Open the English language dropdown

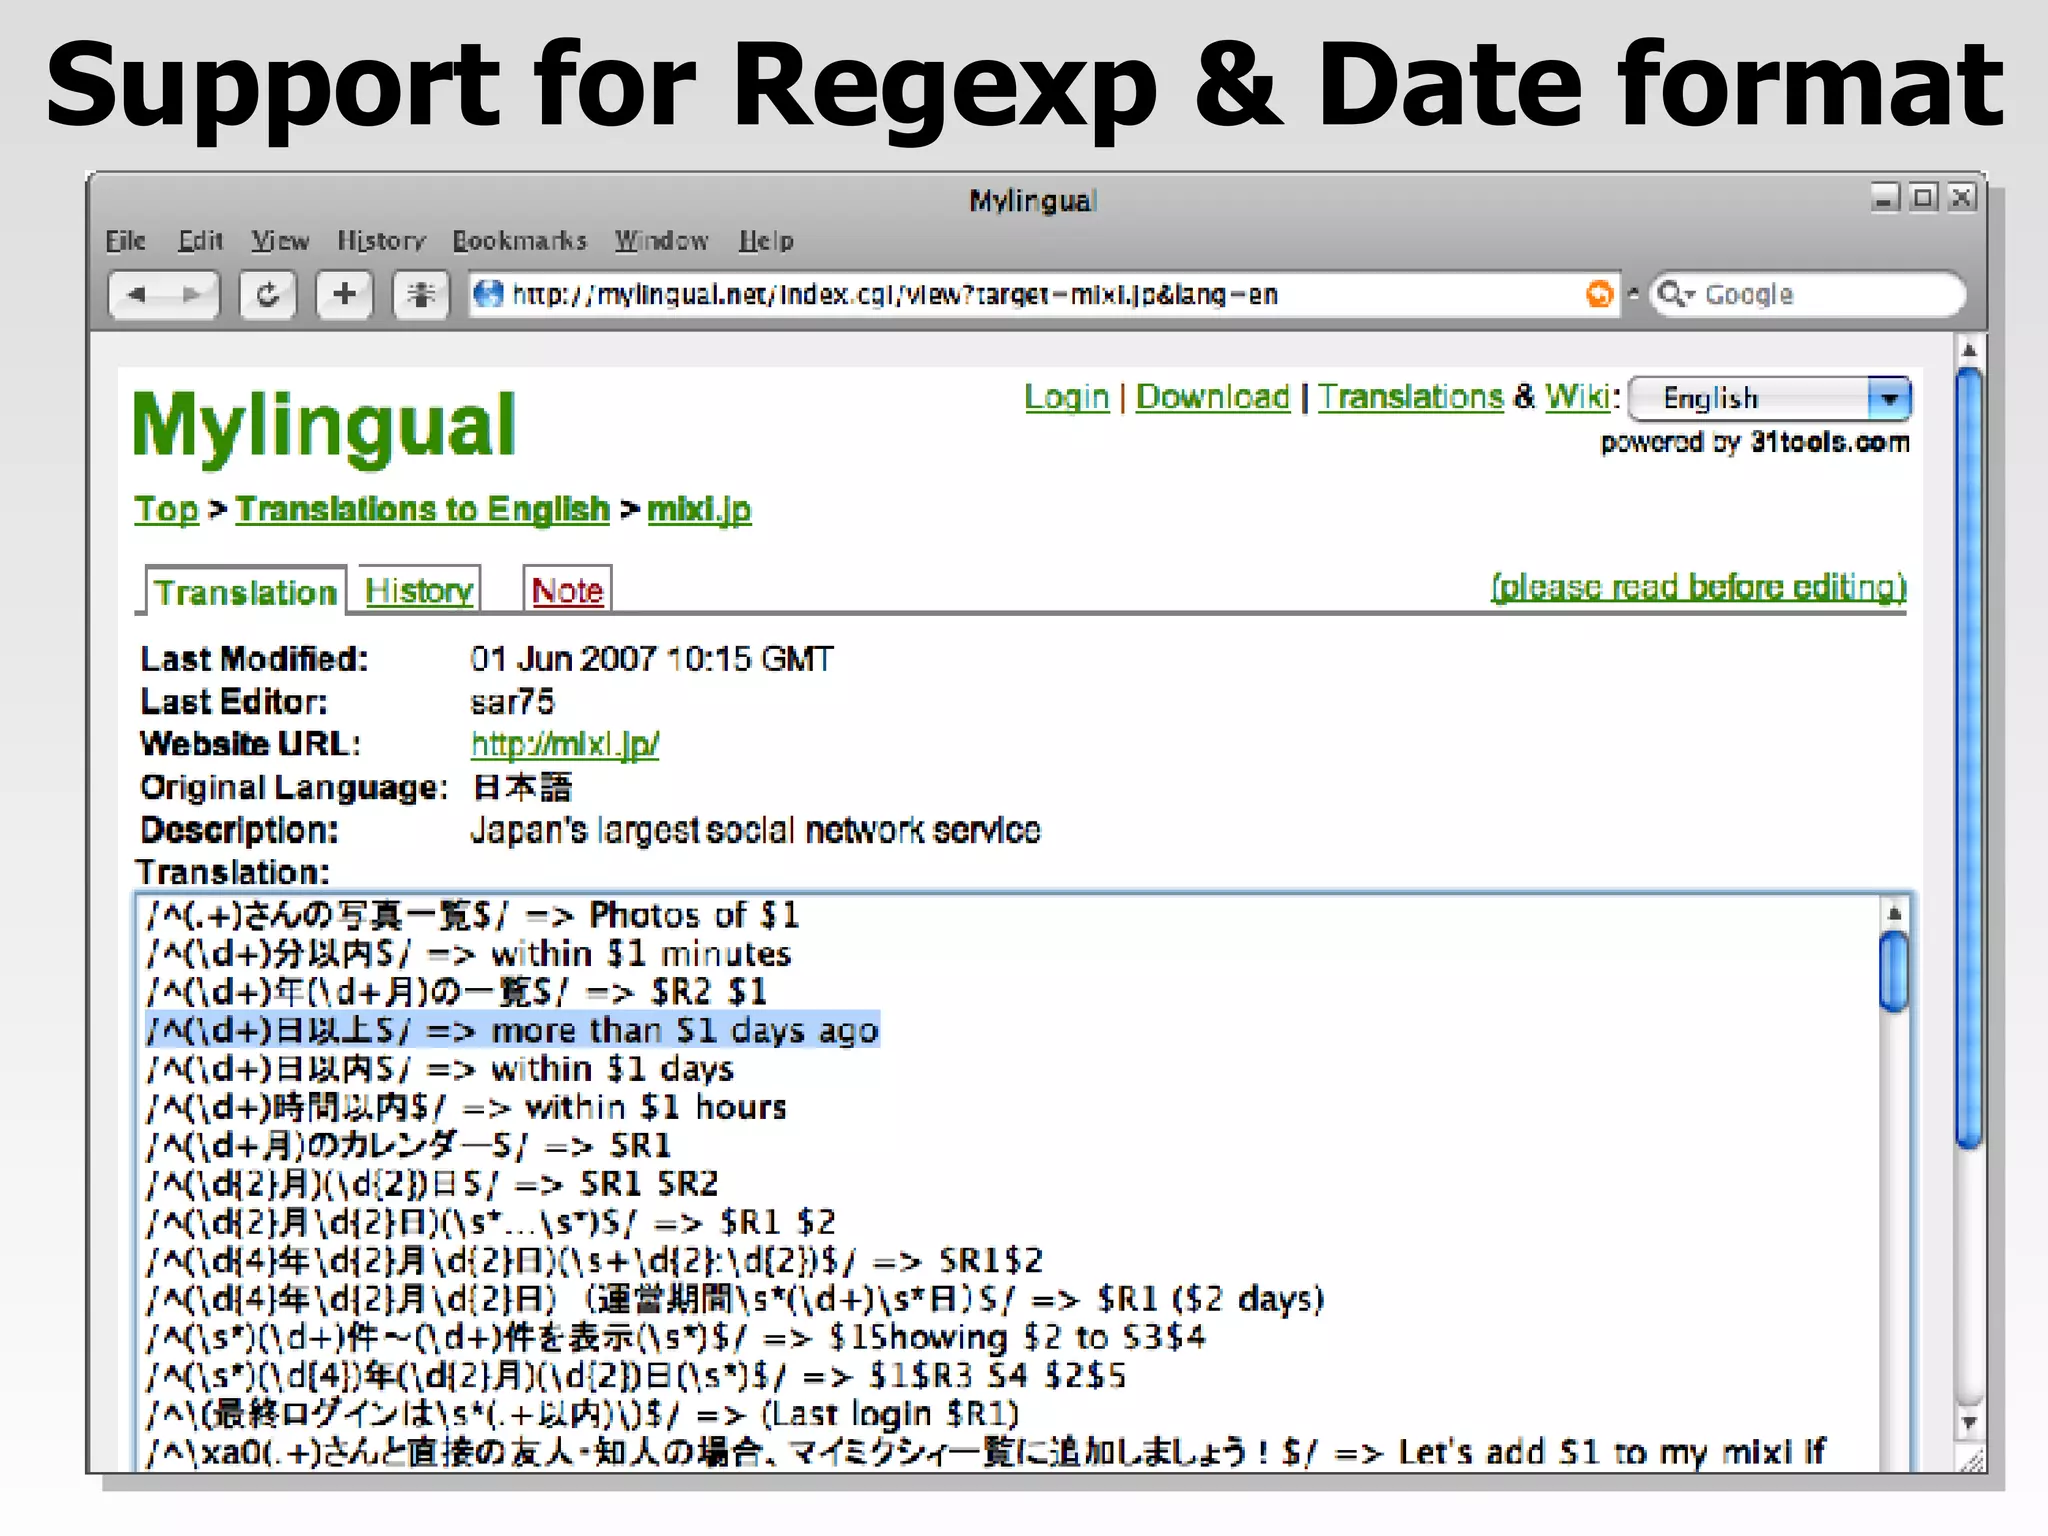[x=1770, y=398]
